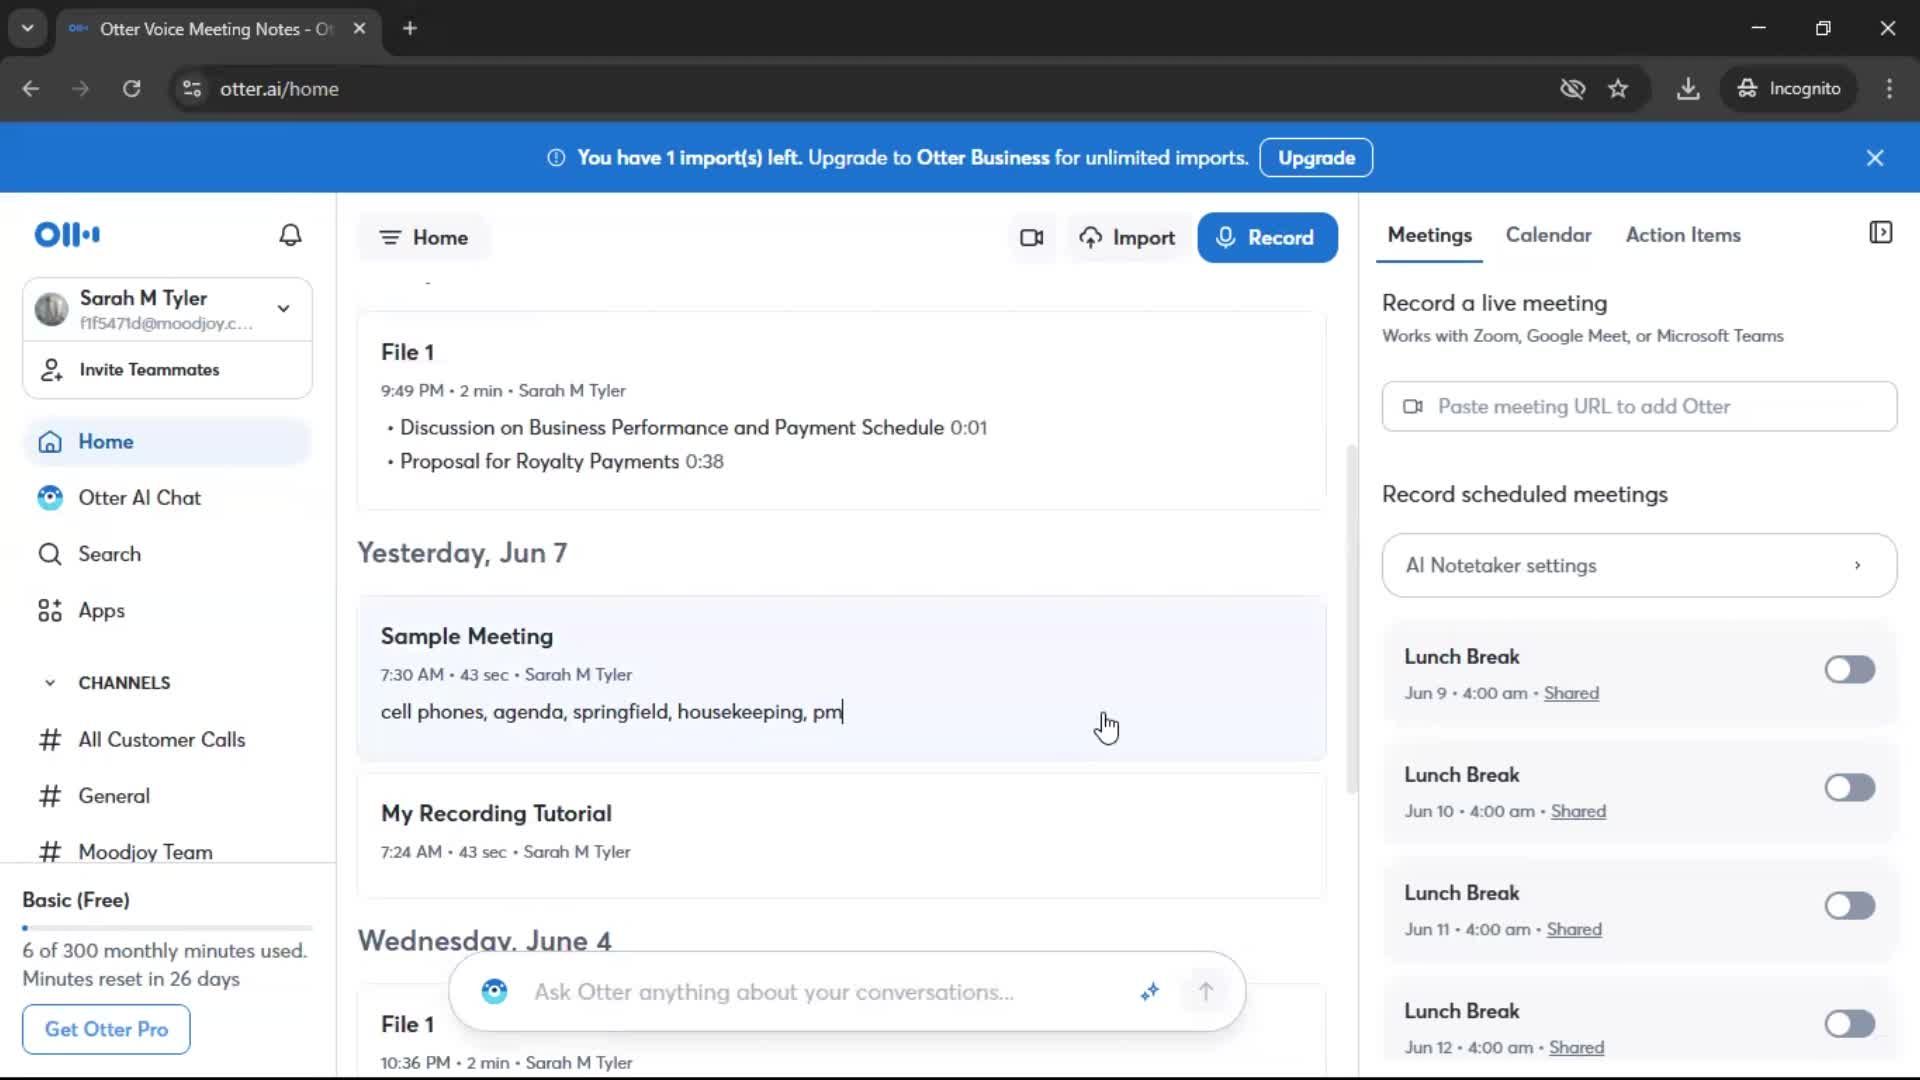
Task: Open Shared link for Jun 12 Lunch Break
Action: (1576, 1047)
